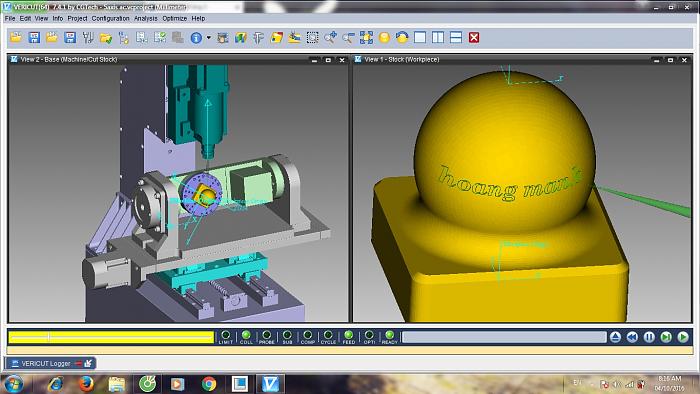Open the Optimize menu

pyautogui.click(x=175, y=18)
